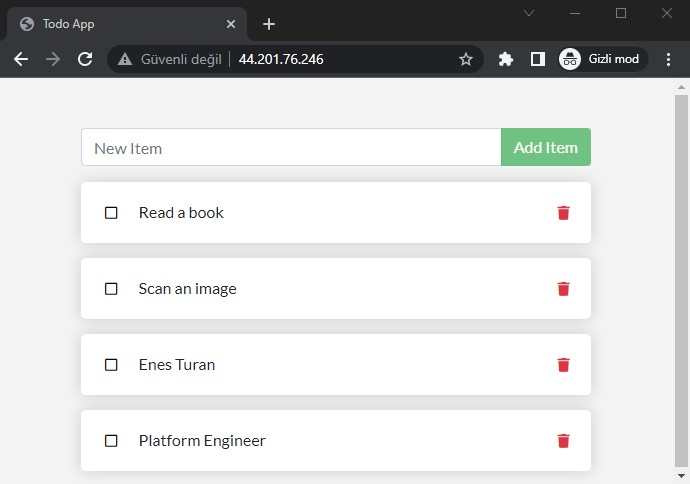690x484 pixels.
Task: Delete the 'Enes Turan' item
Action: click(x=563, y=365)
